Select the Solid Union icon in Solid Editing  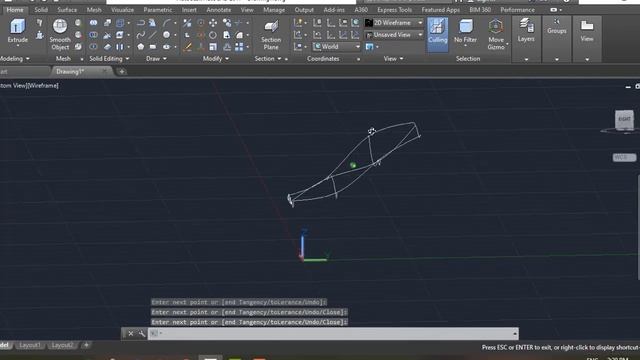click(x=93, y=23)
